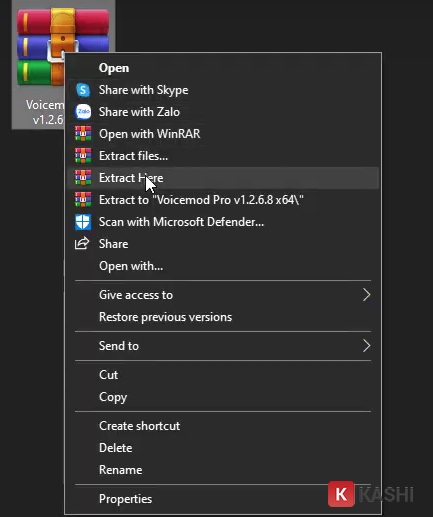The height and width of the screenshot is (517, 433).
Task: Select Copy from the menu
Action: (223, 397)
